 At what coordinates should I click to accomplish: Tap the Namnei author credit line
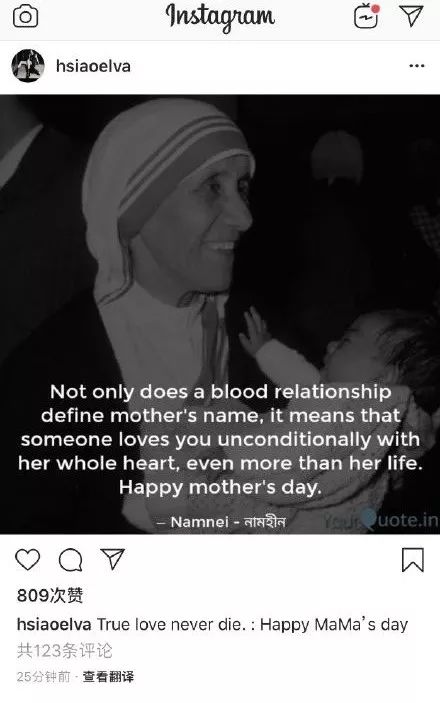(x=222, y=522)
